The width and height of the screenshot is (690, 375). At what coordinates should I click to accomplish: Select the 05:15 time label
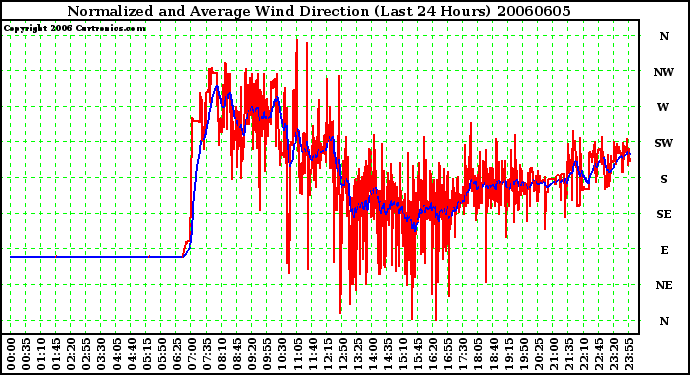click(x=147, y=354)
